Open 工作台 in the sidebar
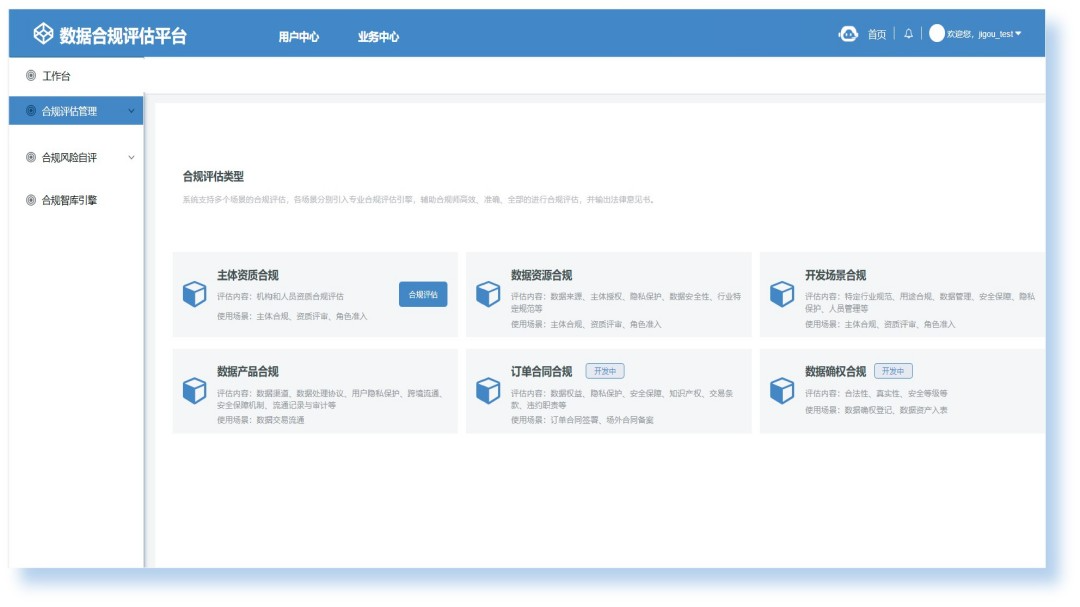The height and width of the screenshot is (607, 1080). tap(56, 76)
